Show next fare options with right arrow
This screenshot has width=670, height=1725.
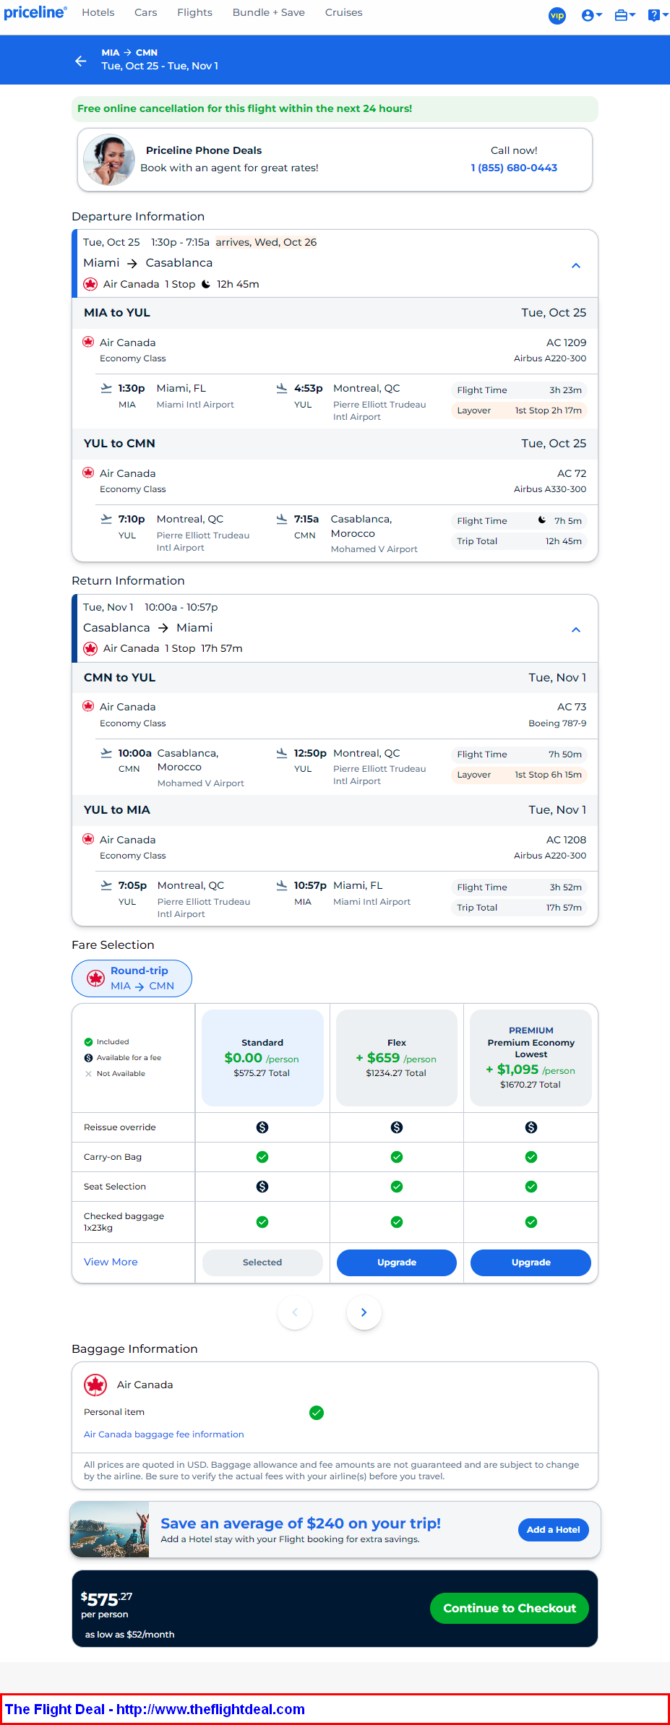[364, 1312]
